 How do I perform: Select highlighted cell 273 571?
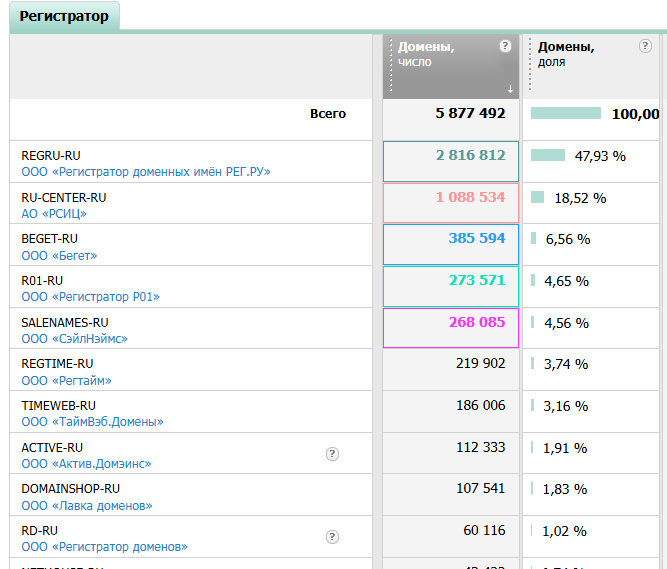tap(451, 286)
